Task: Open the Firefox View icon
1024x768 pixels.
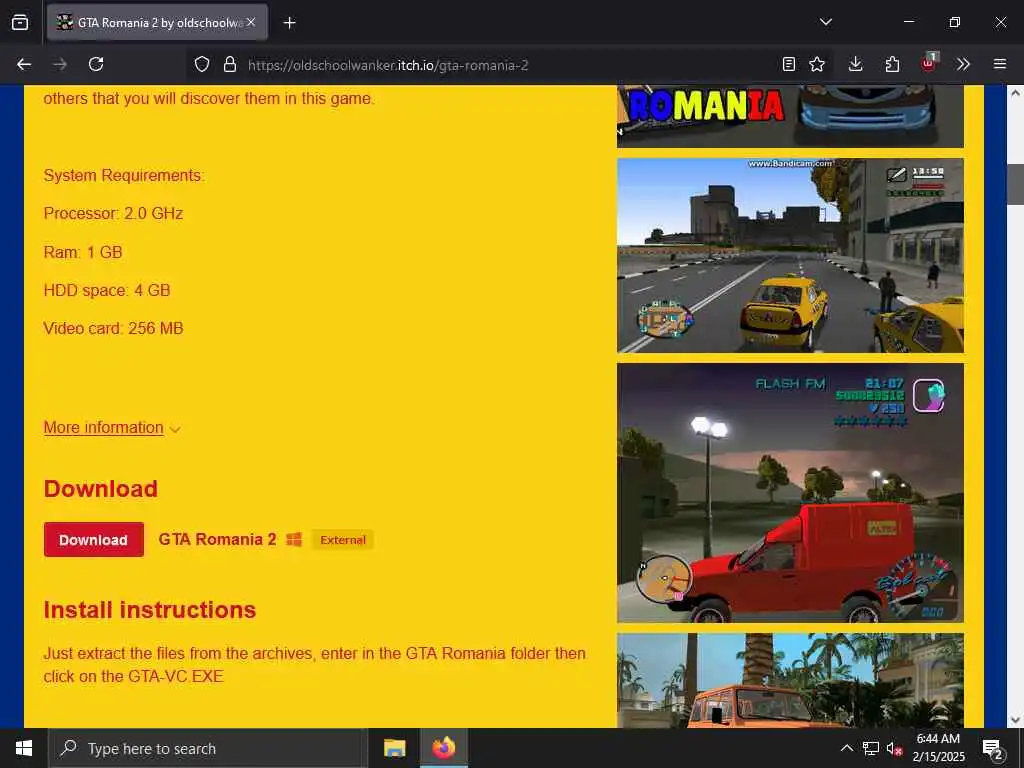Action: [20, 22]
